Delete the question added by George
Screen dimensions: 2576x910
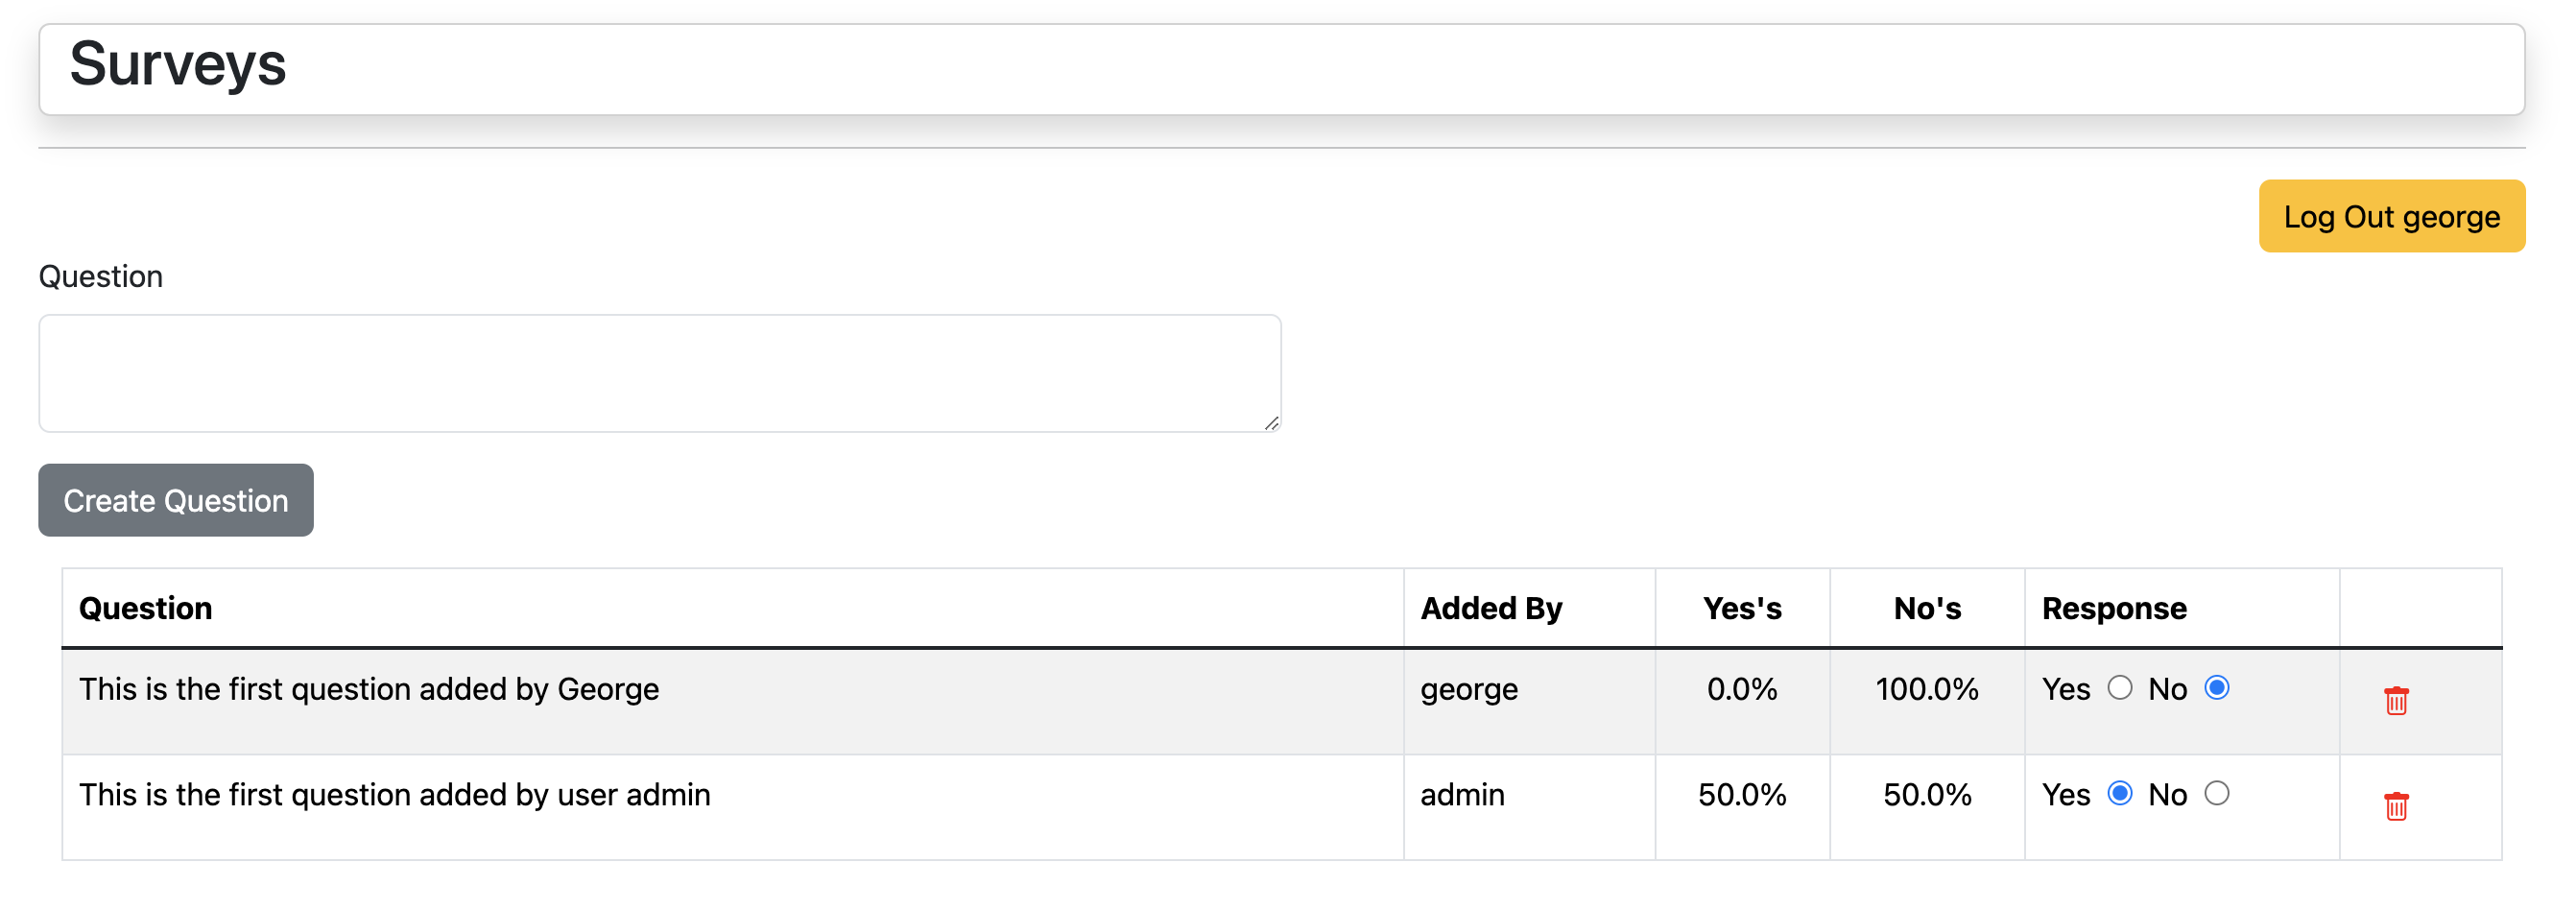tap(2395, 700)
